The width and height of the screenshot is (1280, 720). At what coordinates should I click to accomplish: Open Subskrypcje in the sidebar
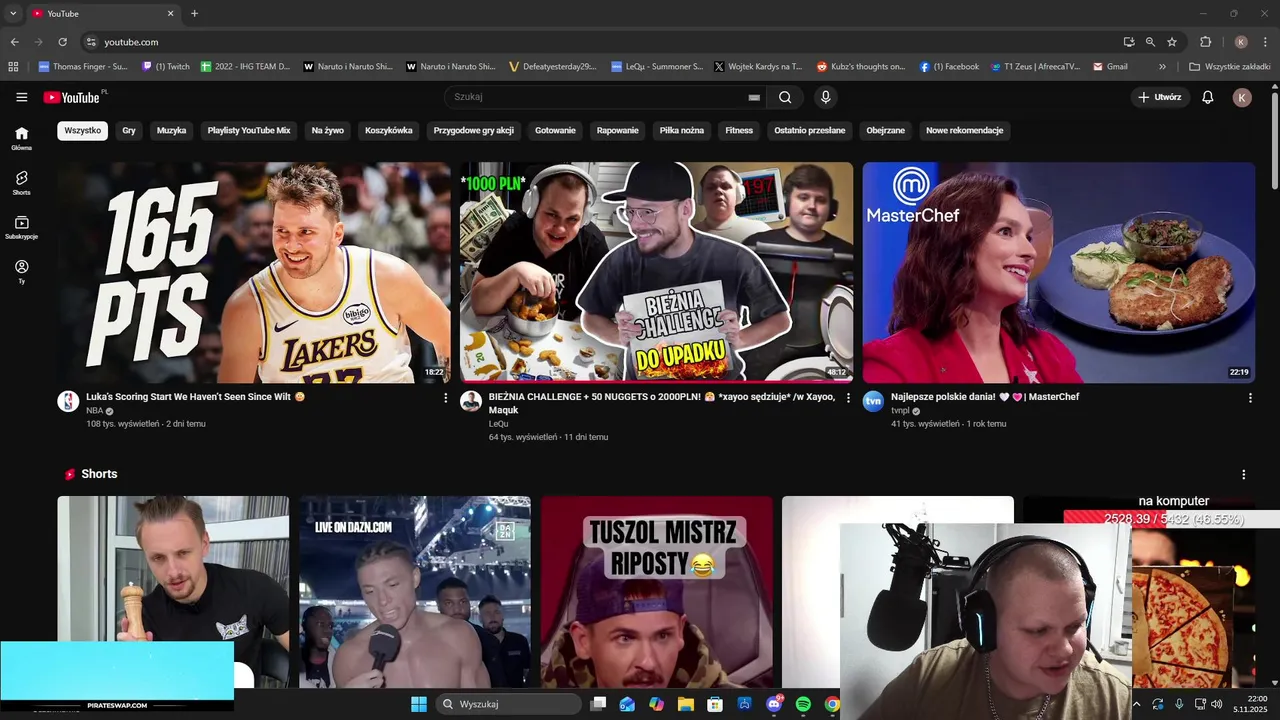[x=22, y=227]
